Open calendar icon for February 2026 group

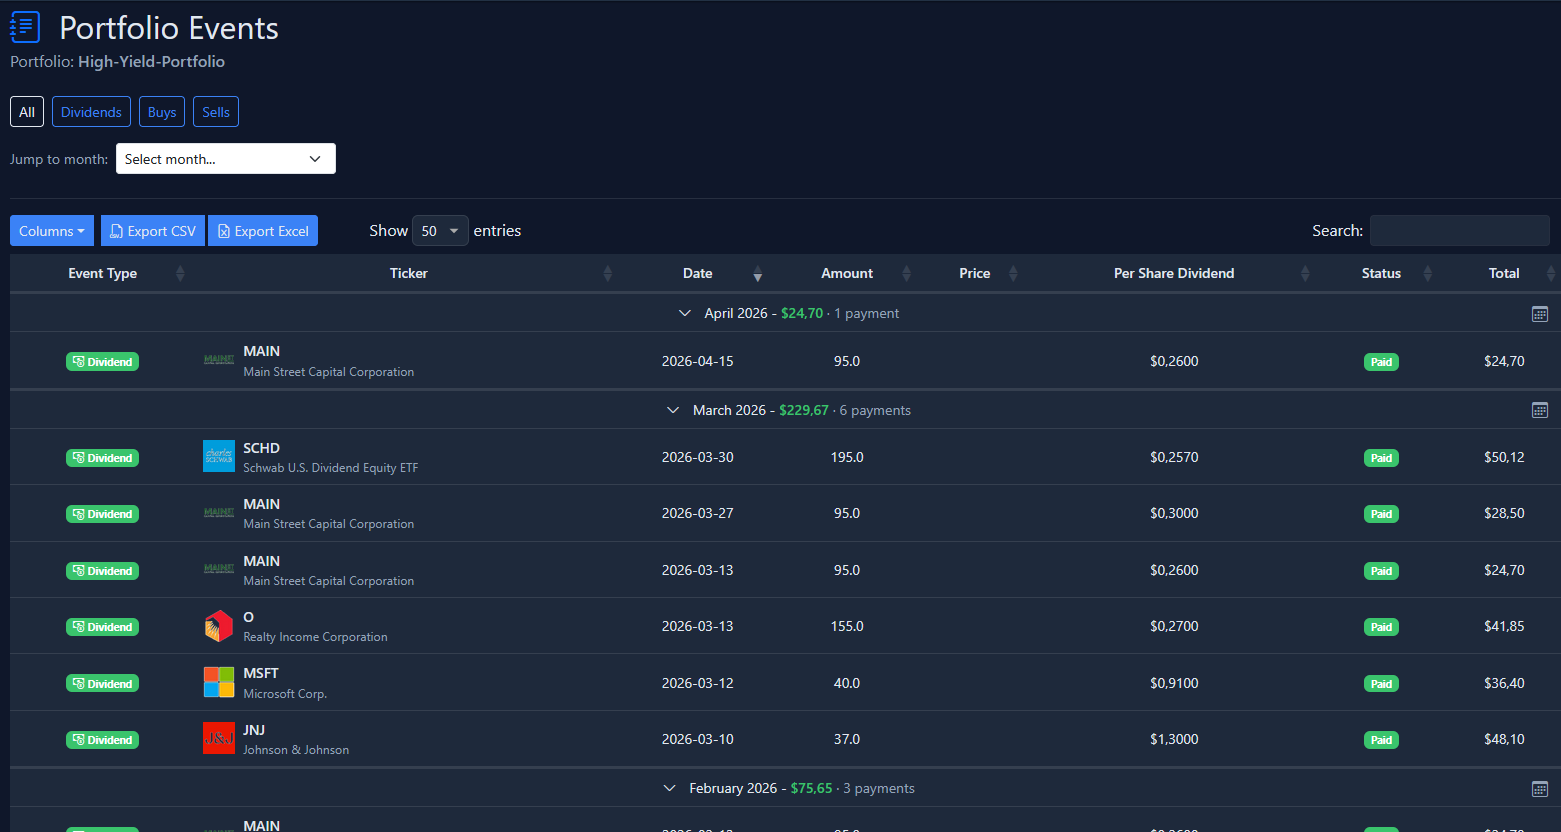pyautogui.click(x=1540, y=789)
